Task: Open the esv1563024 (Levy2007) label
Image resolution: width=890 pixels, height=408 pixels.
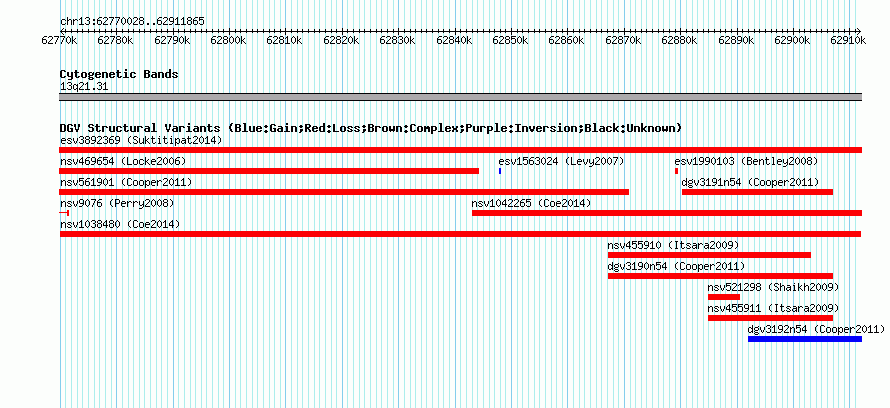Action: 561,161
